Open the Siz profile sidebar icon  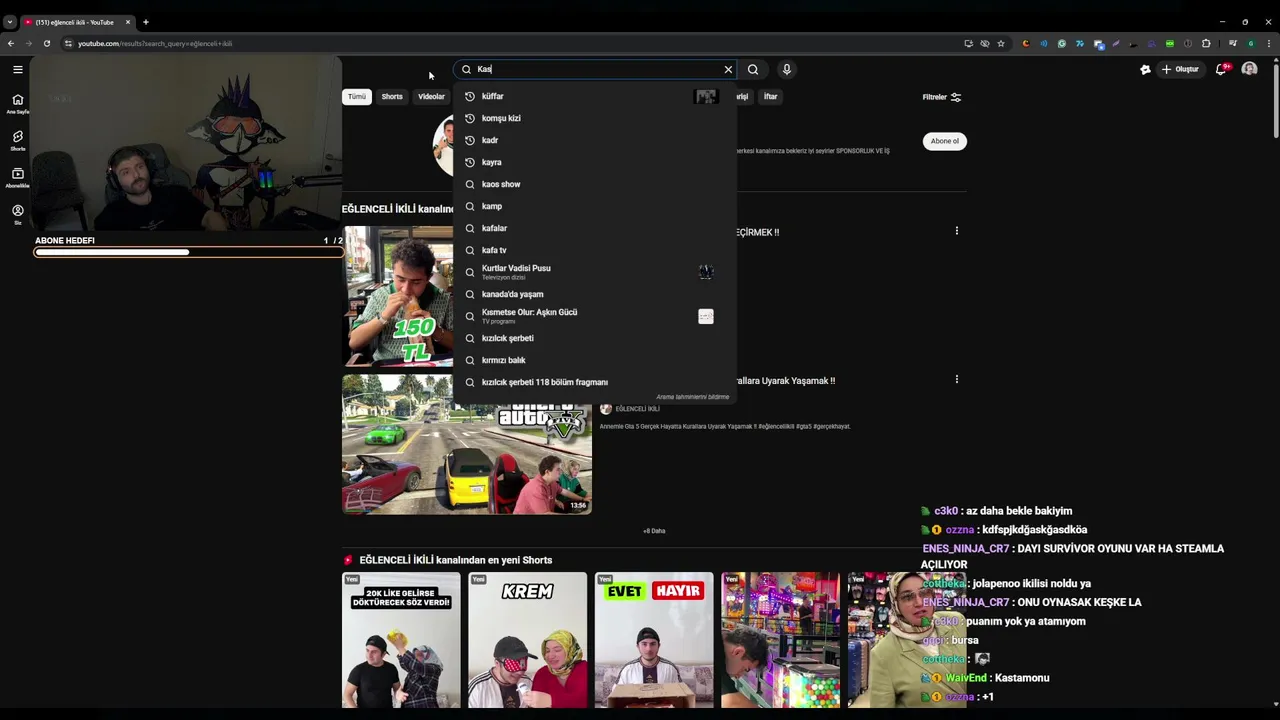pos(18,214)
